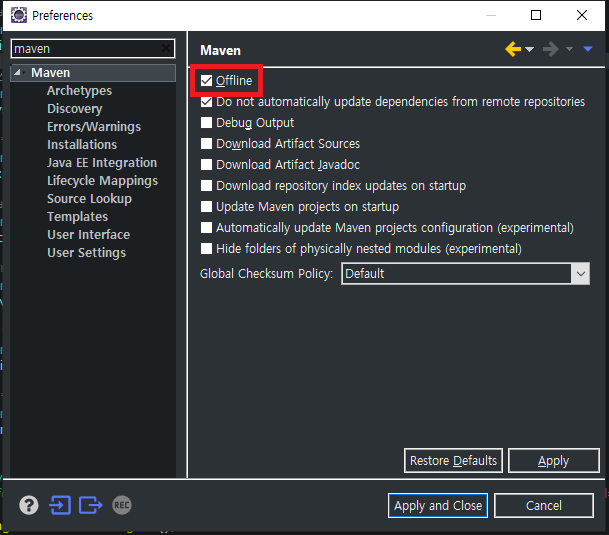Click the Apply button
609x535 pixels.
click(x=553, y=461)
